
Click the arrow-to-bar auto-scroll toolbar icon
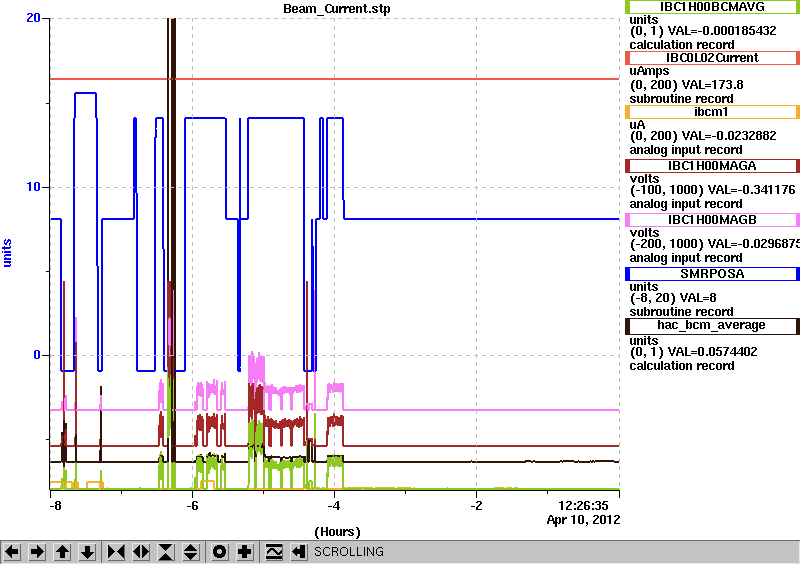point(298,552)
